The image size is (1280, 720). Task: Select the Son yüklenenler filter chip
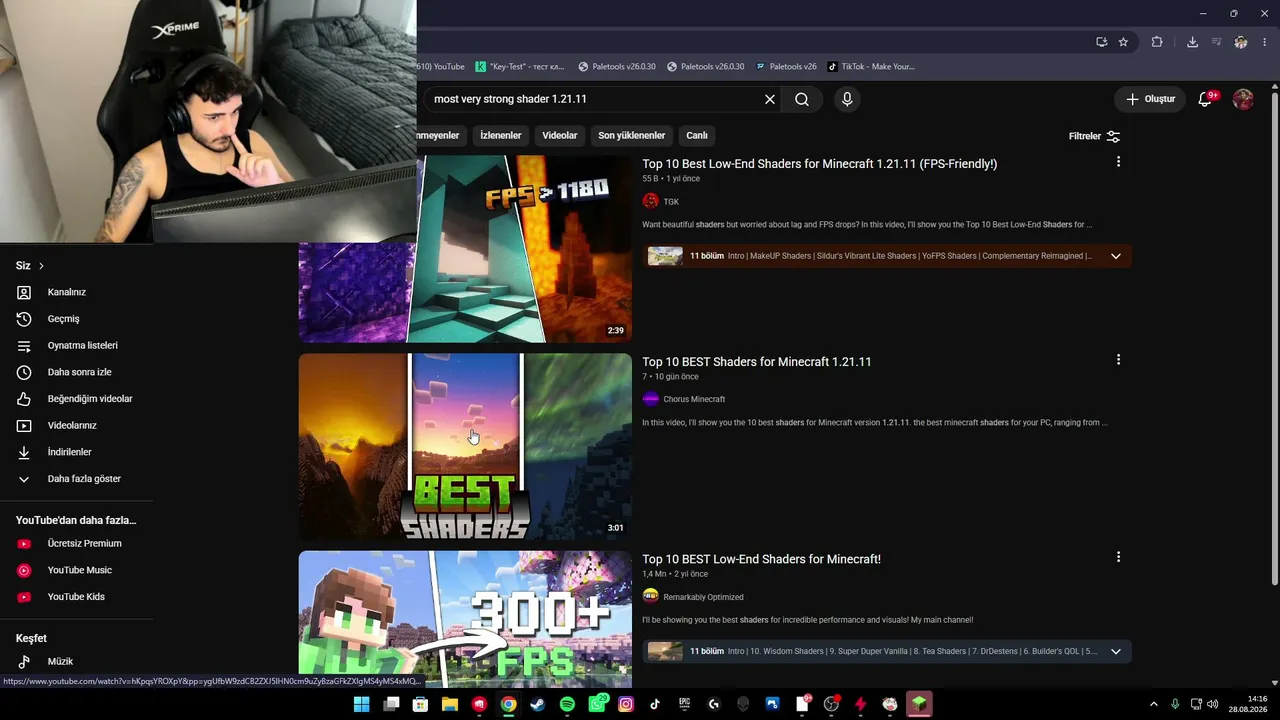click(631, 135)
